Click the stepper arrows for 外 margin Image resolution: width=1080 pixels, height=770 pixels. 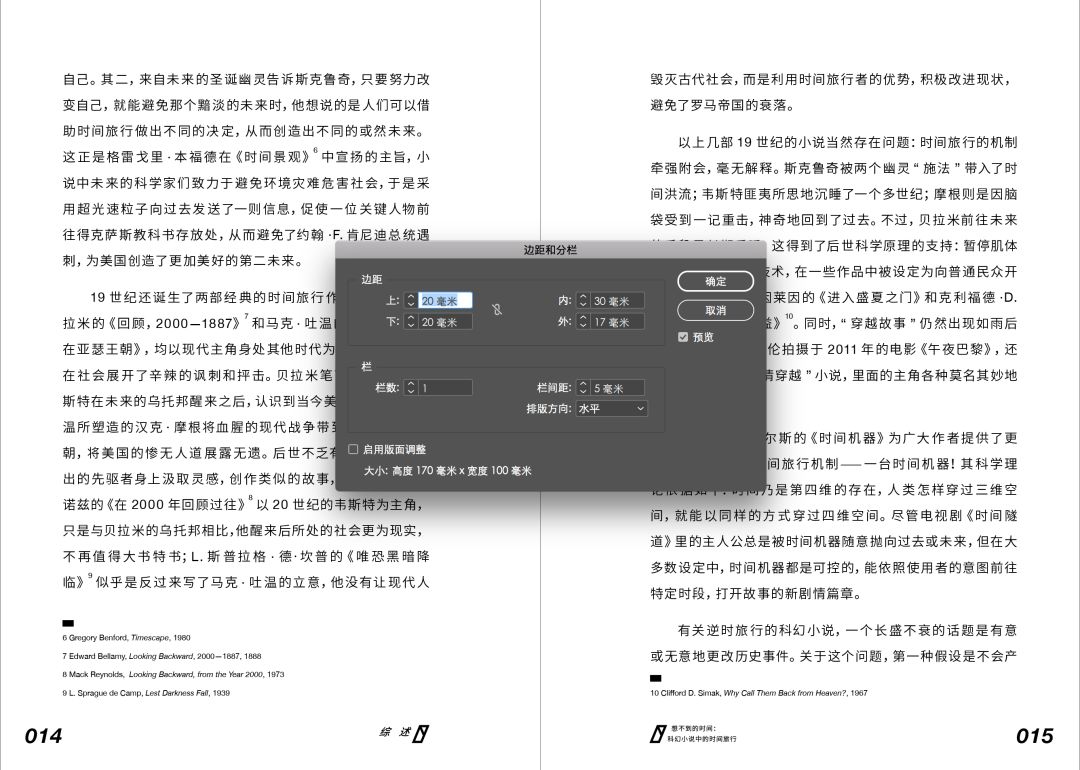[583, 322]
